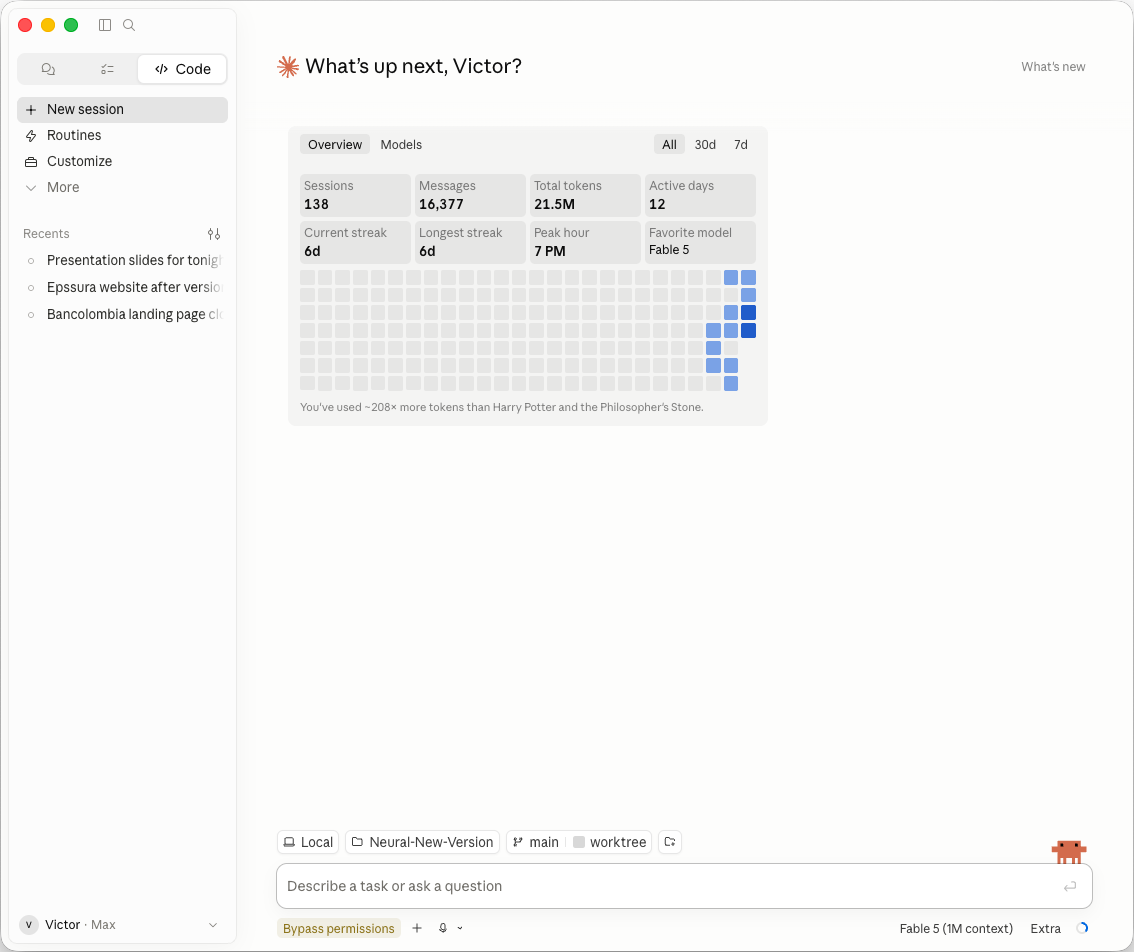Change the Extra effort setting
The image size is (1134, 952).
point(1045,929)
